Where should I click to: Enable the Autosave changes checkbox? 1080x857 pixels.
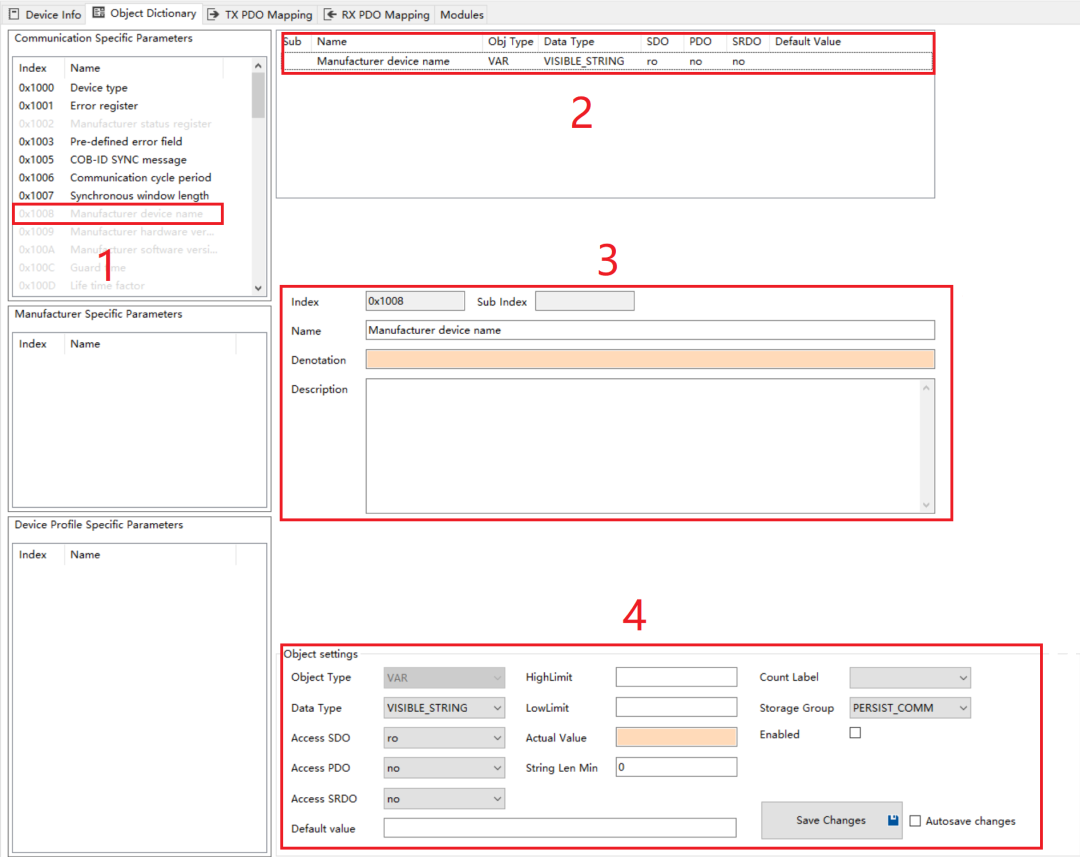(x=915, y=822)
